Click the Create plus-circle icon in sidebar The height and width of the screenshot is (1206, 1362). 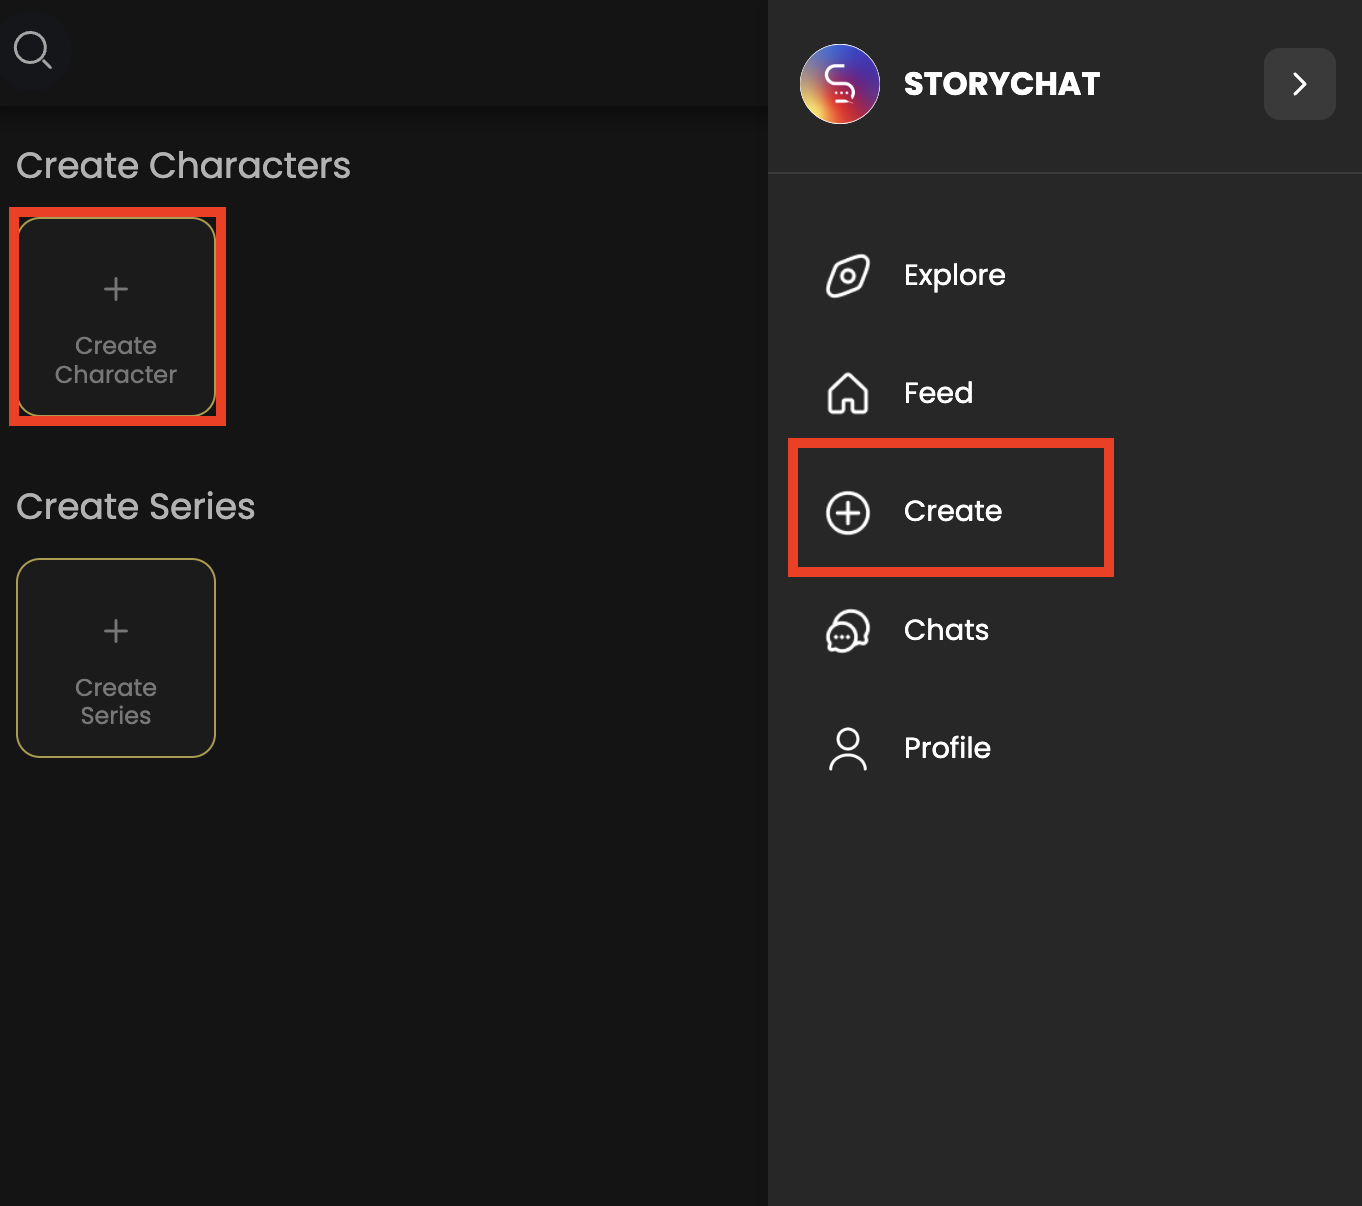(x=848, y=512)
